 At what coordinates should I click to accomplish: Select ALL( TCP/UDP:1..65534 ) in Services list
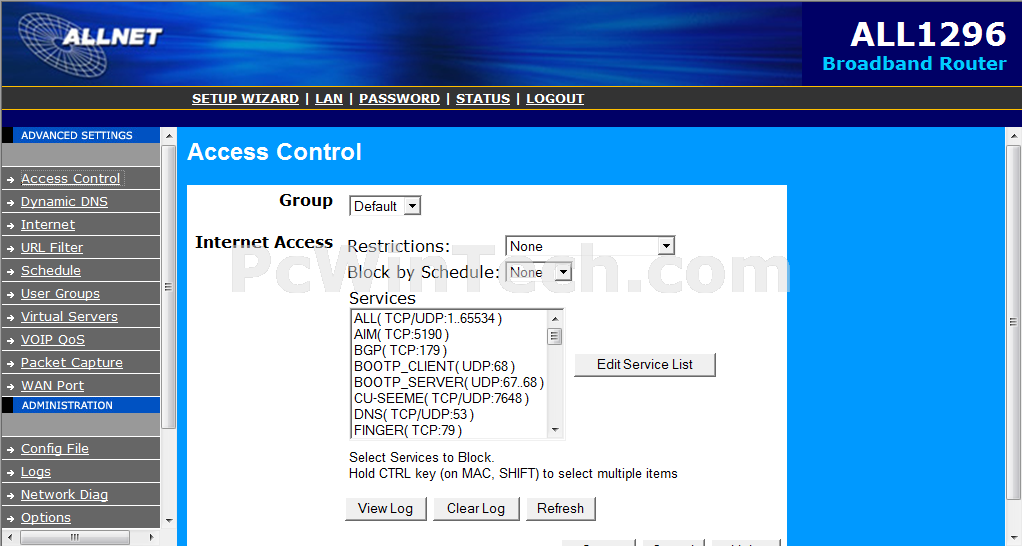428,319
